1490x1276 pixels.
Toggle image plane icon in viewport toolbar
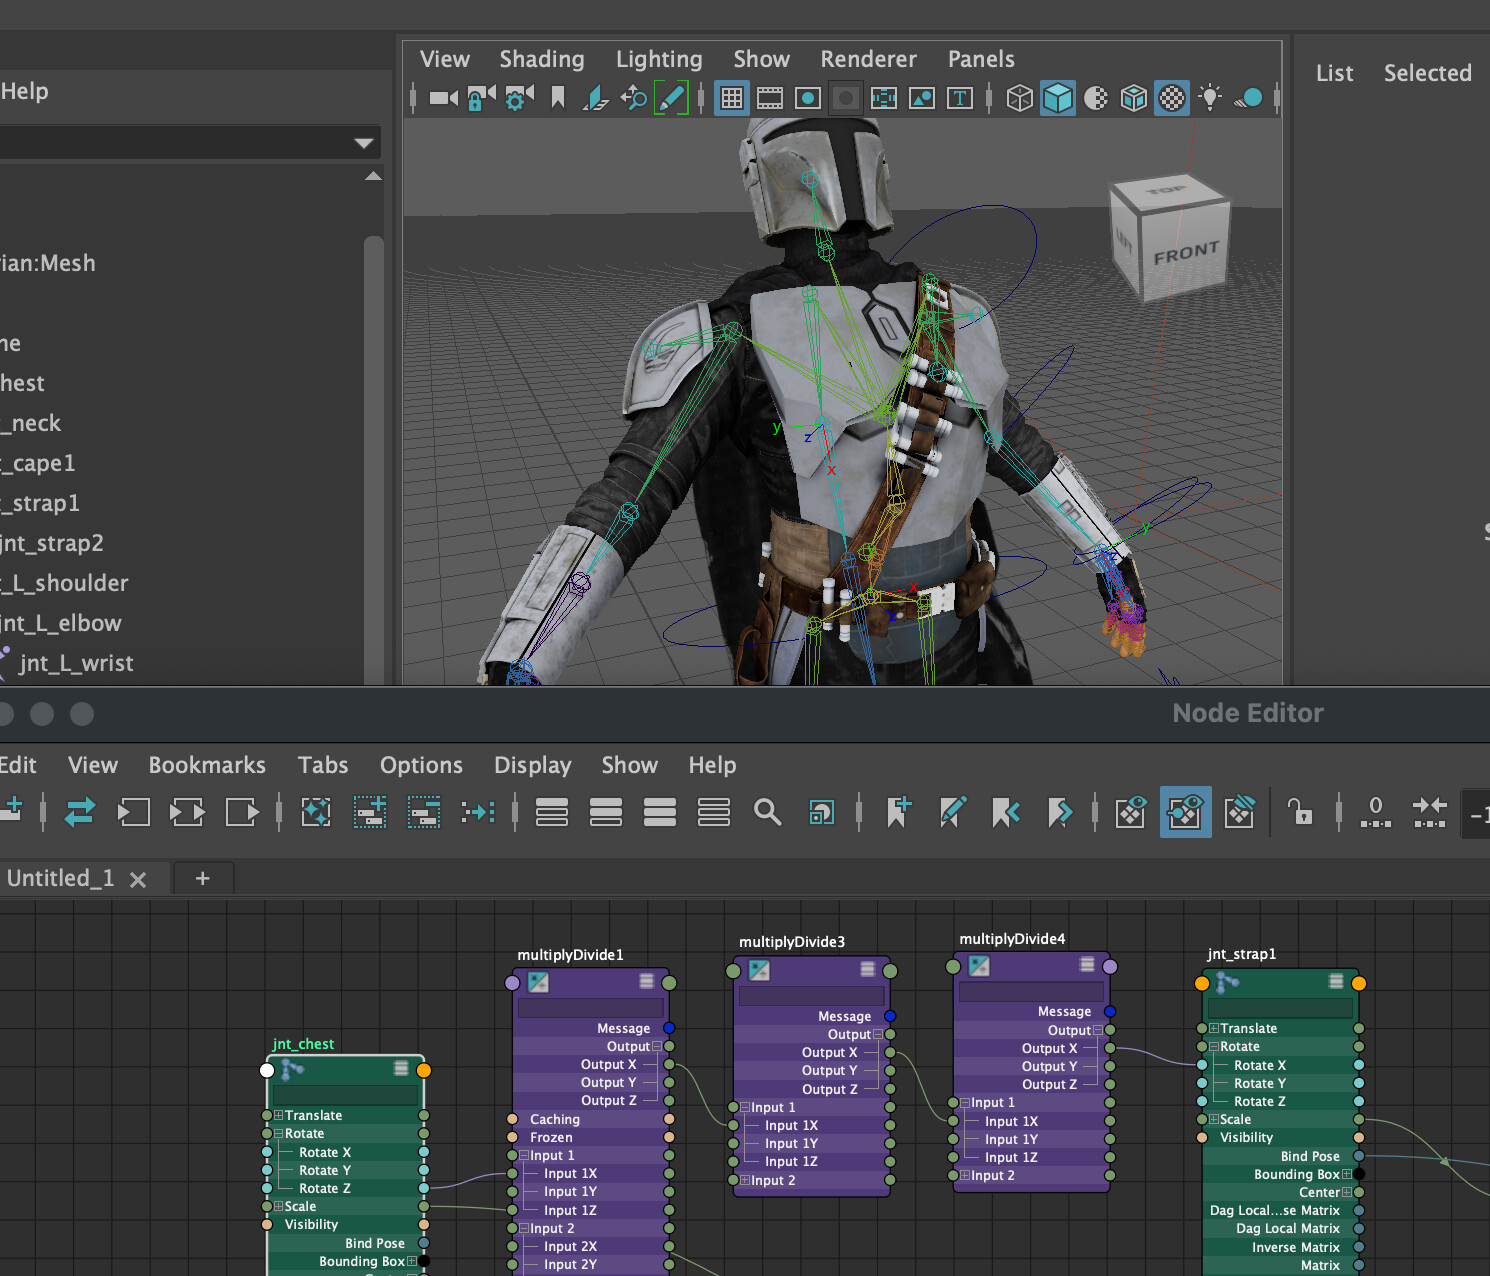596,98
